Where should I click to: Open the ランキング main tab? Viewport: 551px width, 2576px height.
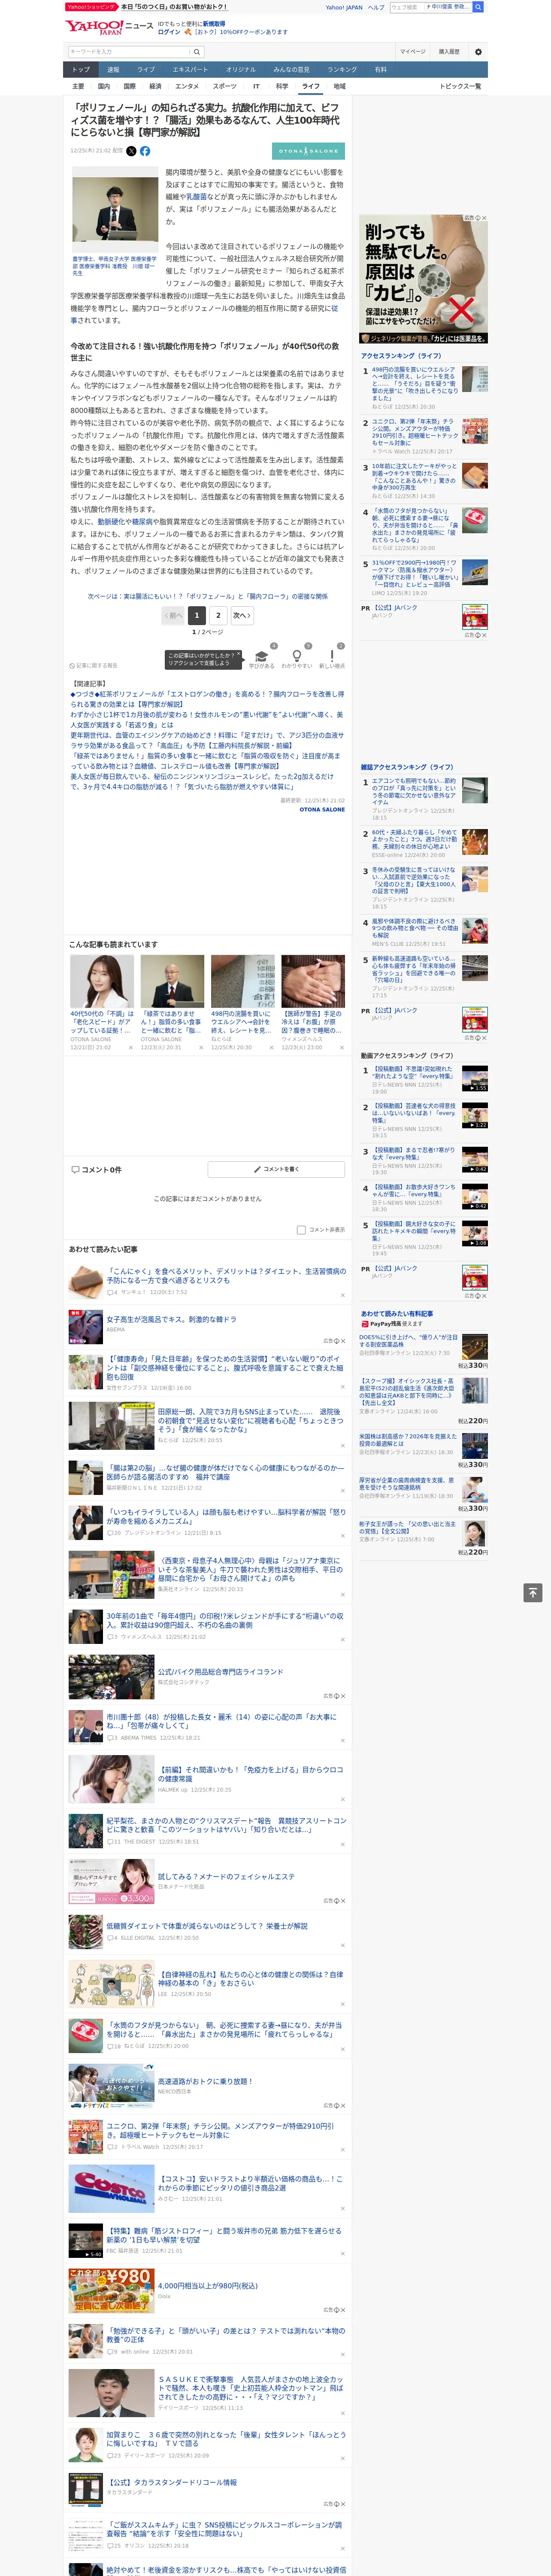(x=342, y=70)
